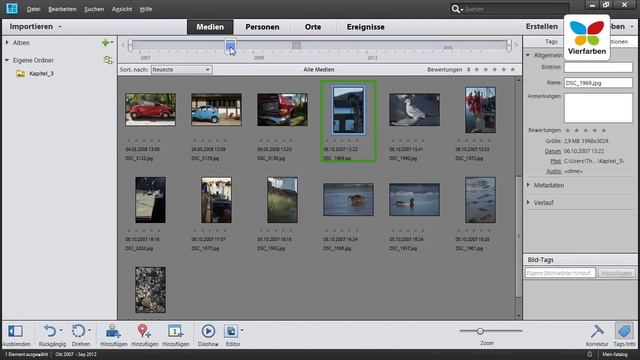Click the Ausblenden panel icon
The image size is (640, 360).
(x=16, y=331)
